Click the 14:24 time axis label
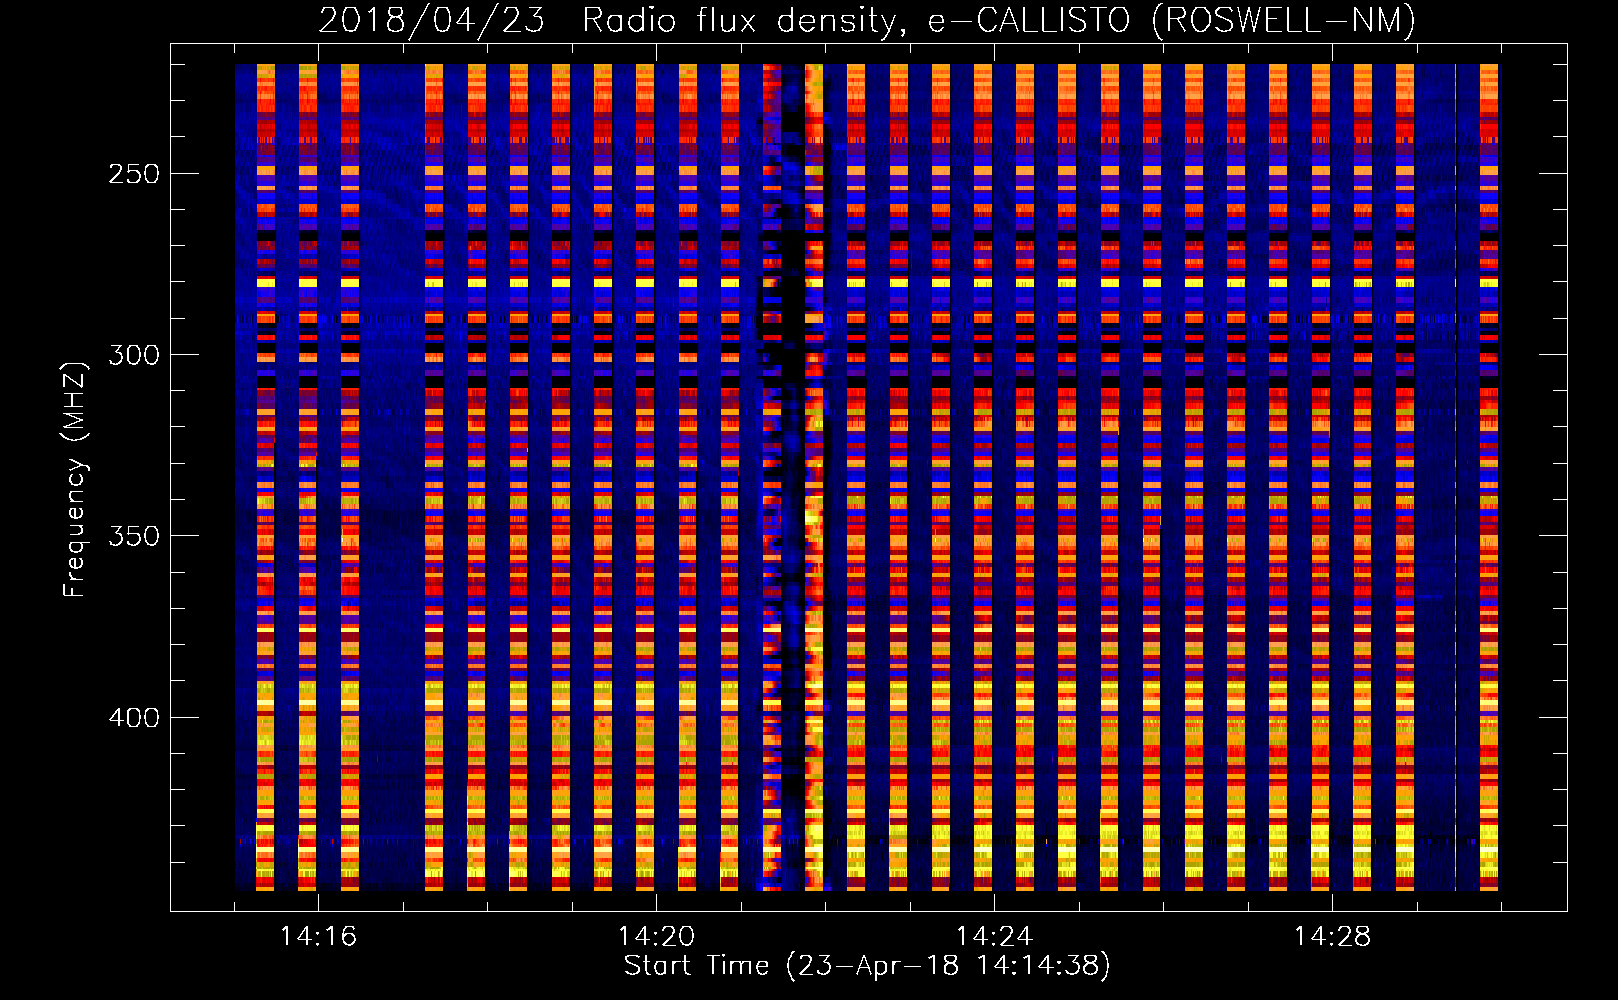The width and height of the screenshot is (1618, 1000). click(994, 937)
